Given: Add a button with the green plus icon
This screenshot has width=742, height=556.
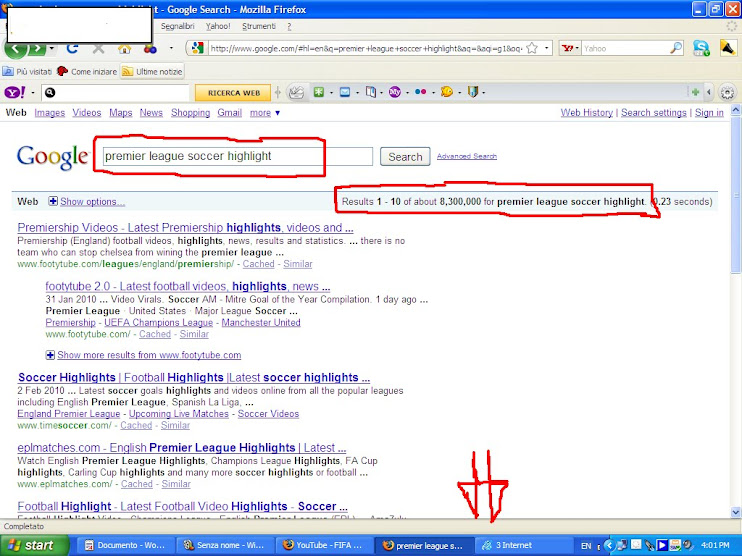Looking at the screenshot, I should [695, 92].
